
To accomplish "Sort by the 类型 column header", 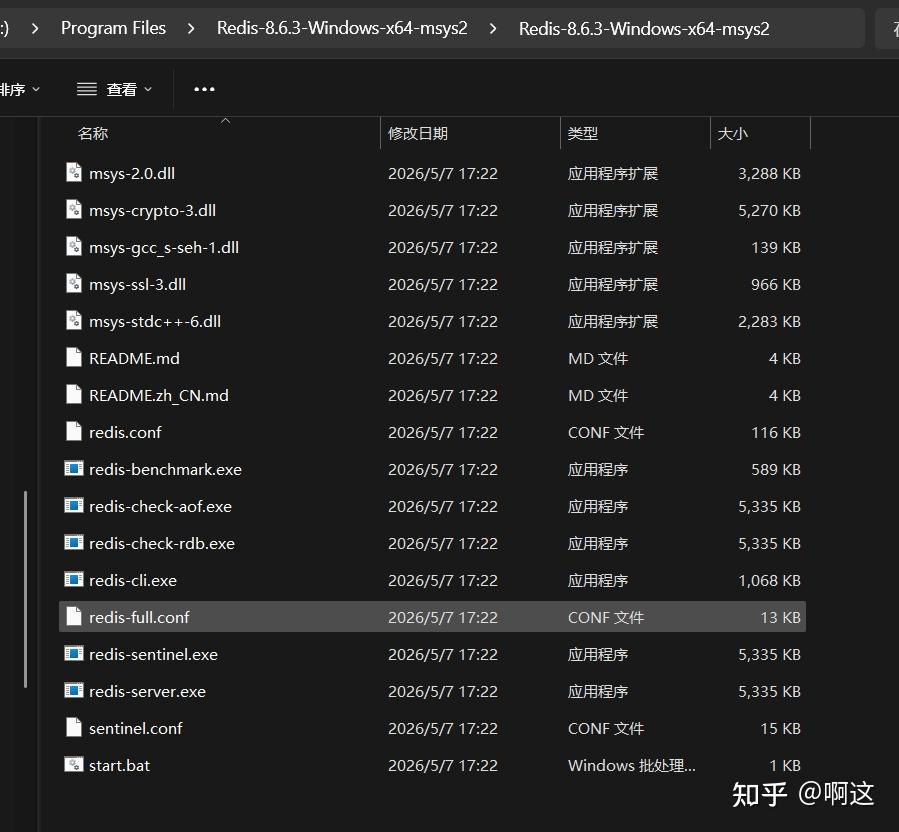I will tap(583, 134).
